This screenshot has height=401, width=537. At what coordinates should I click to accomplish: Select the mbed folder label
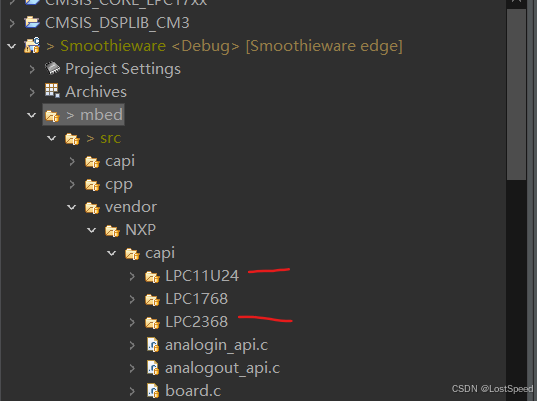click(101, 115)
